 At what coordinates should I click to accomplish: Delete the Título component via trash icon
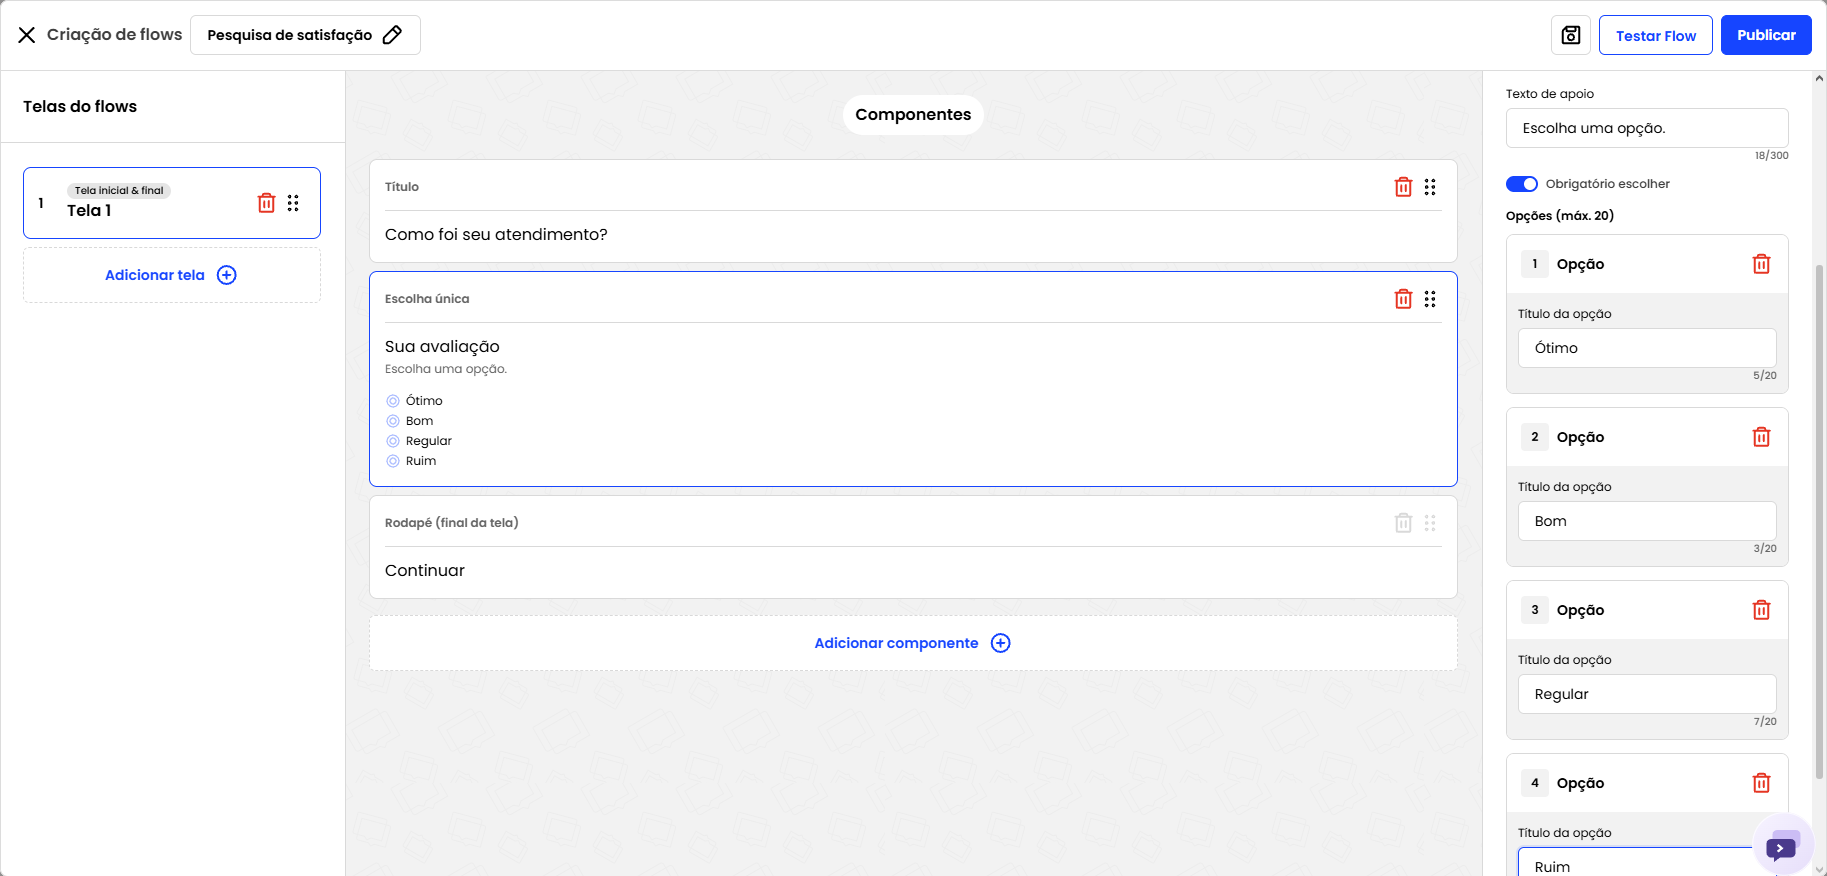(1403, 187)
